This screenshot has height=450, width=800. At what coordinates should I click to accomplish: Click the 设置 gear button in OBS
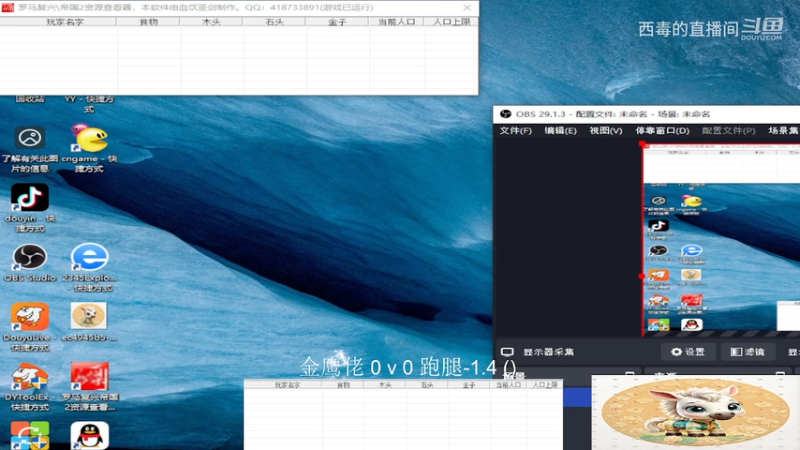coord(688,352)
